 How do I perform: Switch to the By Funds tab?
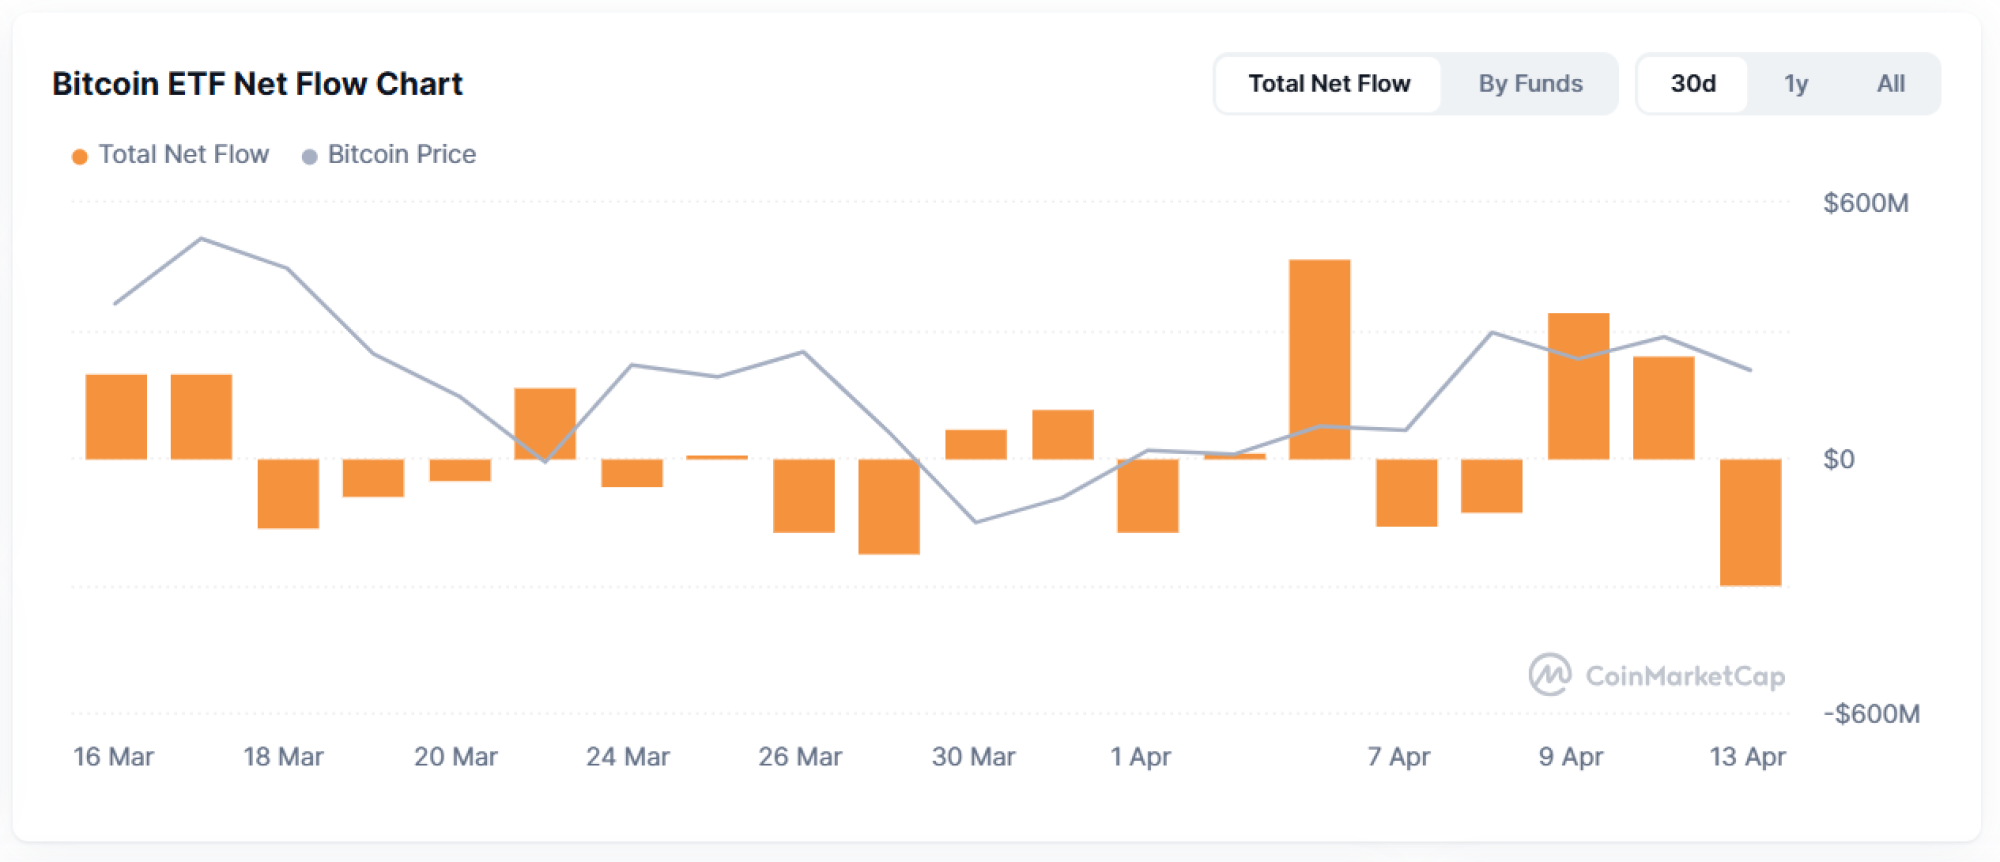(x=1530, y=84)
